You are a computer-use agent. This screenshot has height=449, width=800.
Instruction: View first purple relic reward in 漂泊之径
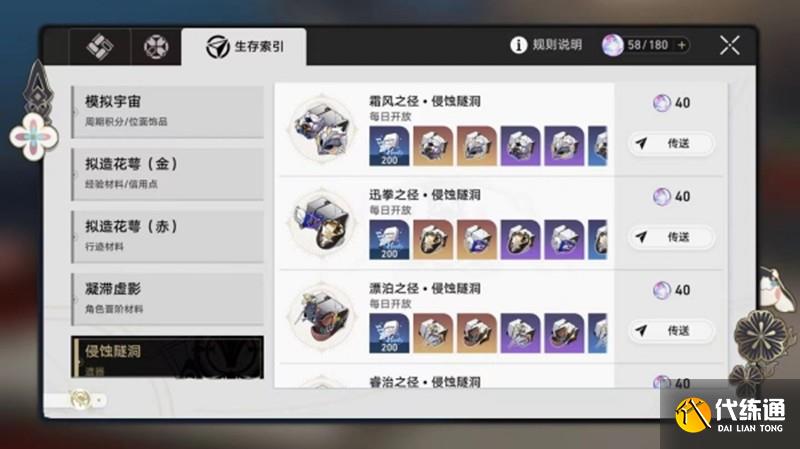(x=520, y=333)
